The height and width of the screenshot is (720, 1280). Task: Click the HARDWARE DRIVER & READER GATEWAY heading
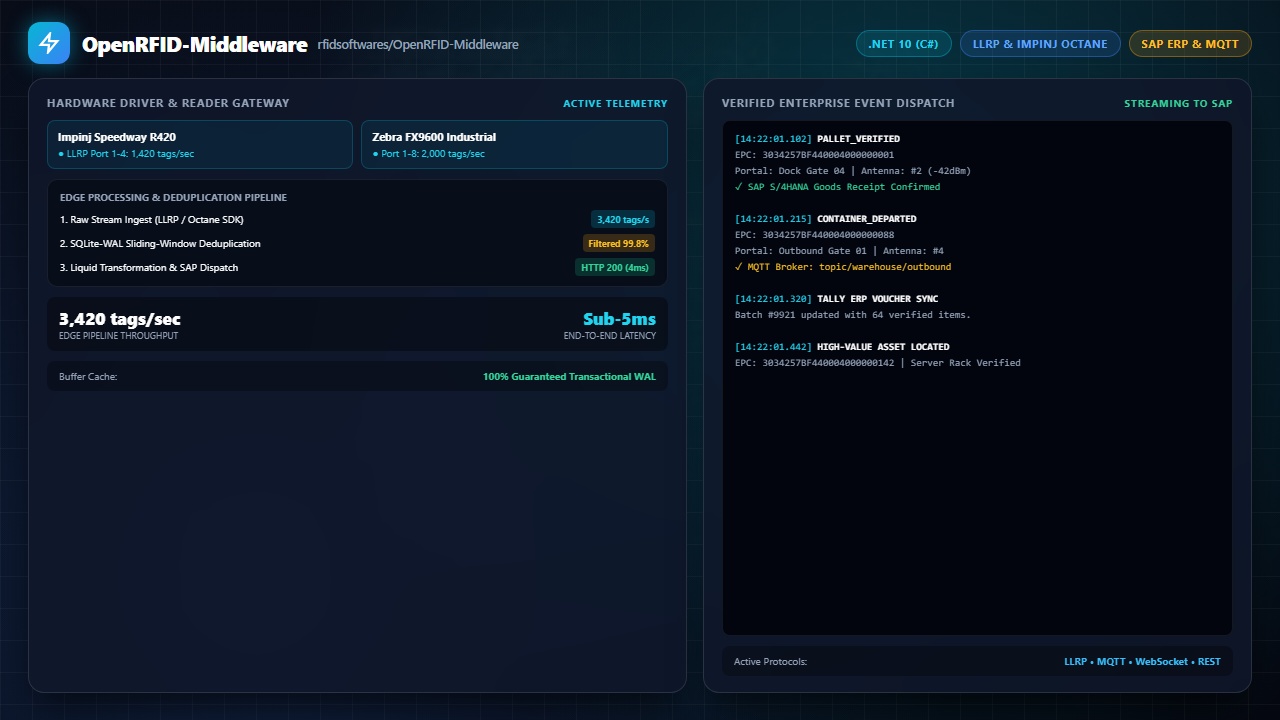tap(168, 104)
